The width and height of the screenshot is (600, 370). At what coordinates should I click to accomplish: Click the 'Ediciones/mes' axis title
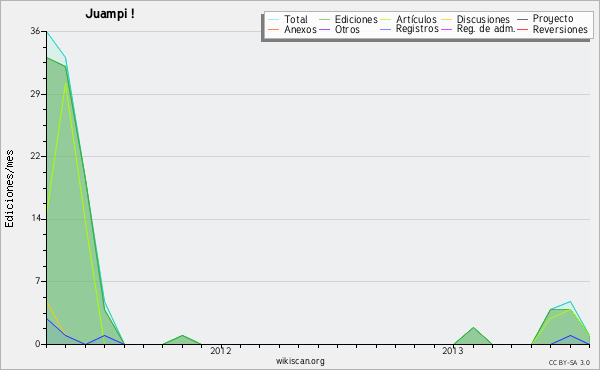[9, 189]
